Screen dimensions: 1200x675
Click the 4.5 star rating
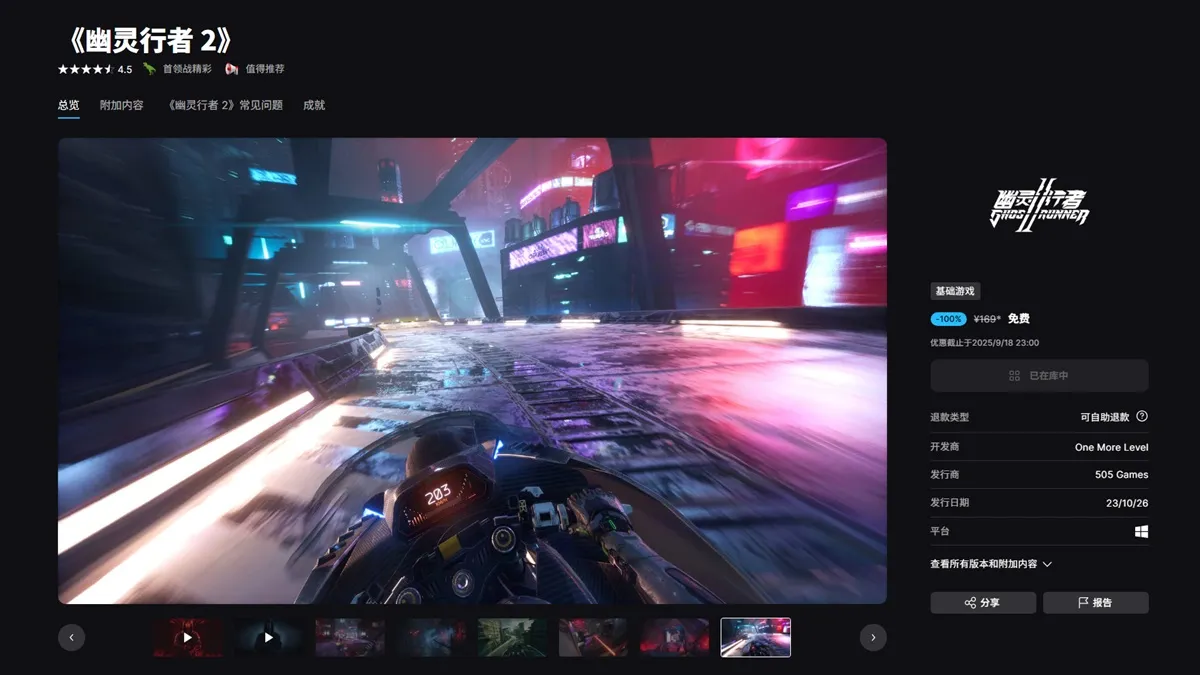pyautogui.click(x=95, y=69)
